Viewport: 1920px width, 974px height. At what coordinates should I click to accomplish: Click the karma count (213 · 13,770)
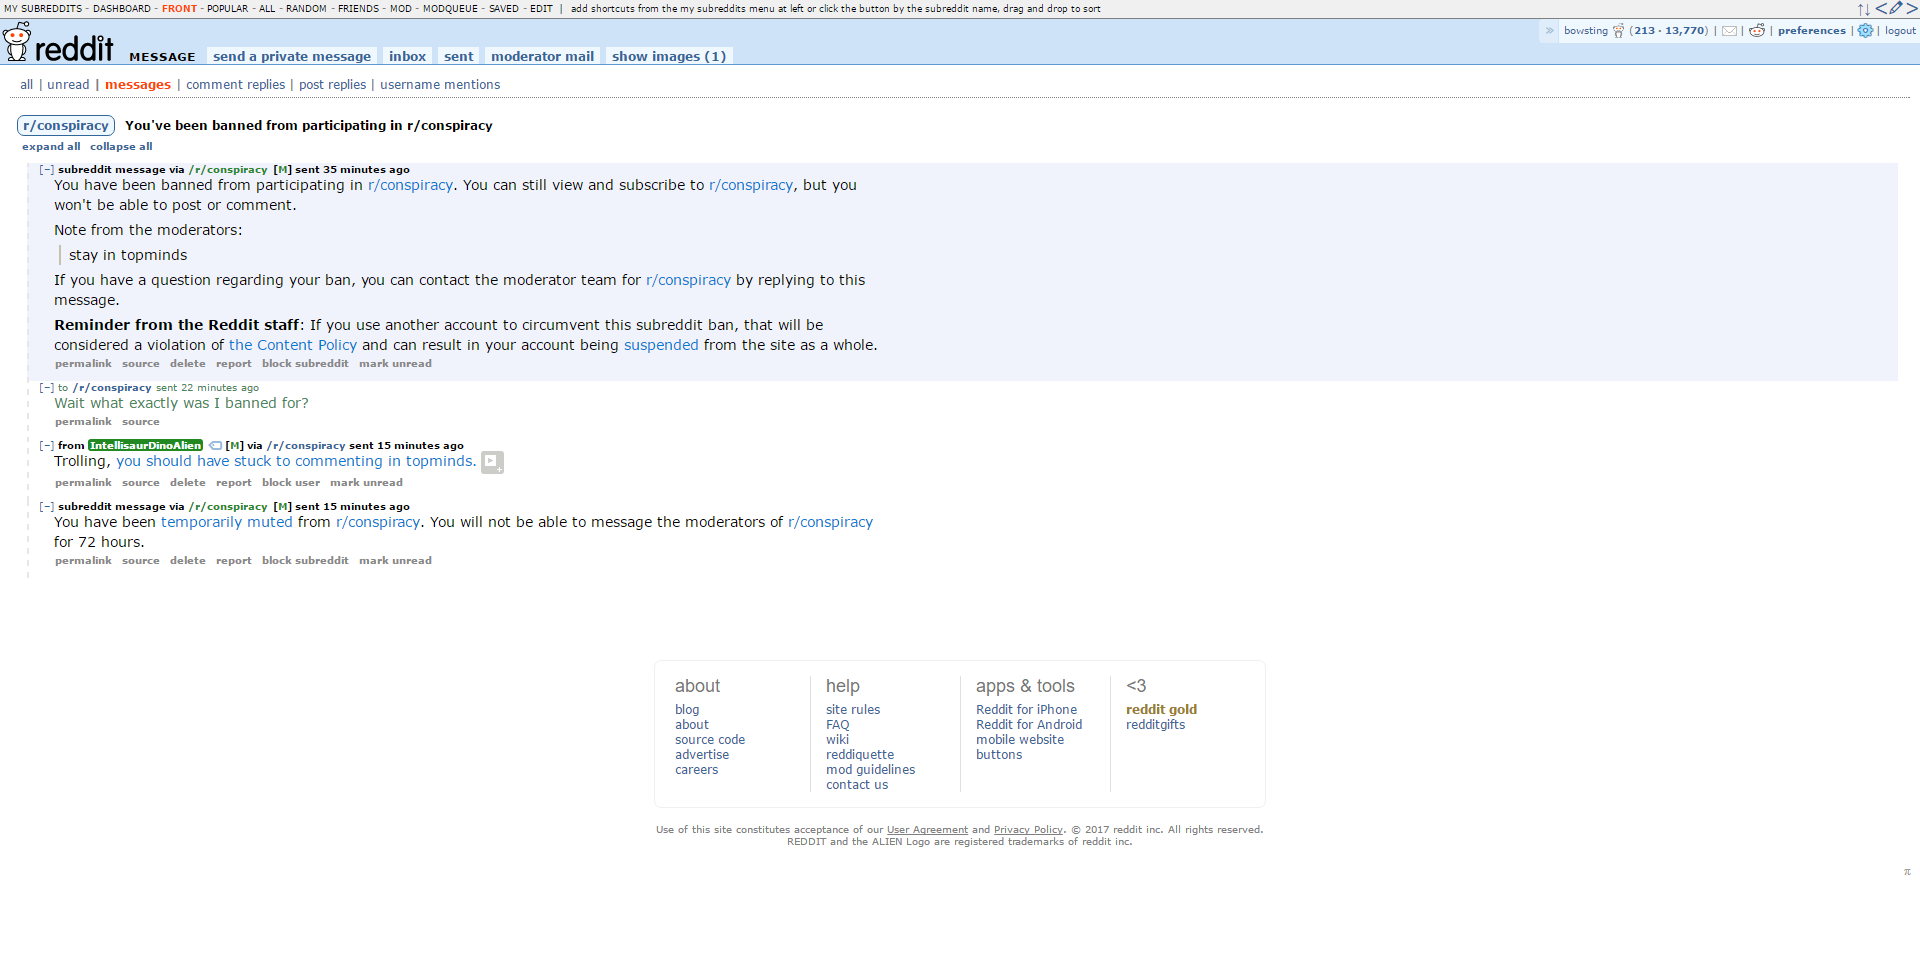pyautogui.click(x=1669, y=31)
